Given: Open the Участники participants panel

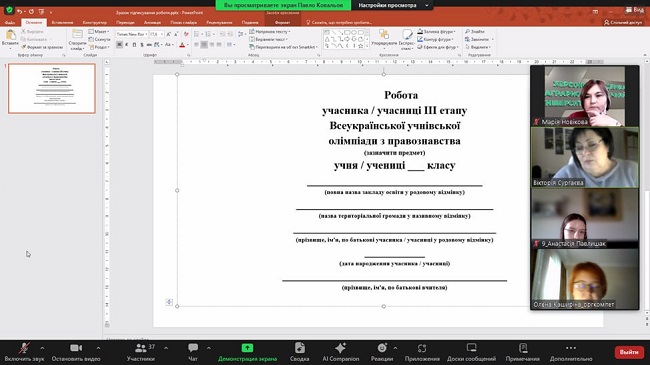Looking at the screenshot, I should [x=141, y=352].
